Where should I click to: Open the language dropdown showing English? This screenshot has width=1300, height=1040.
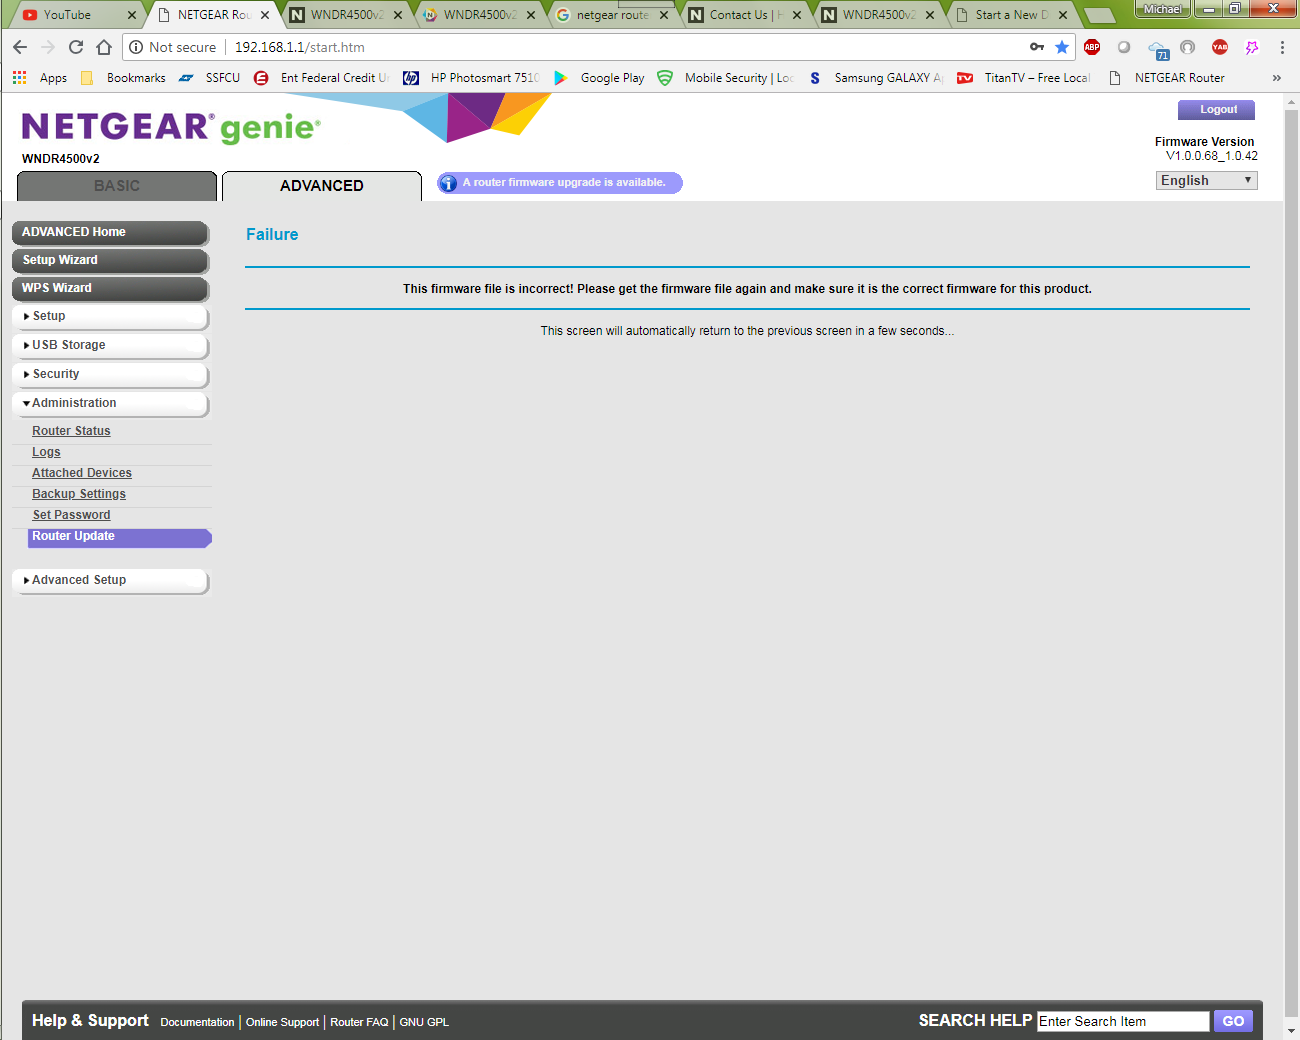[1207, 180]
